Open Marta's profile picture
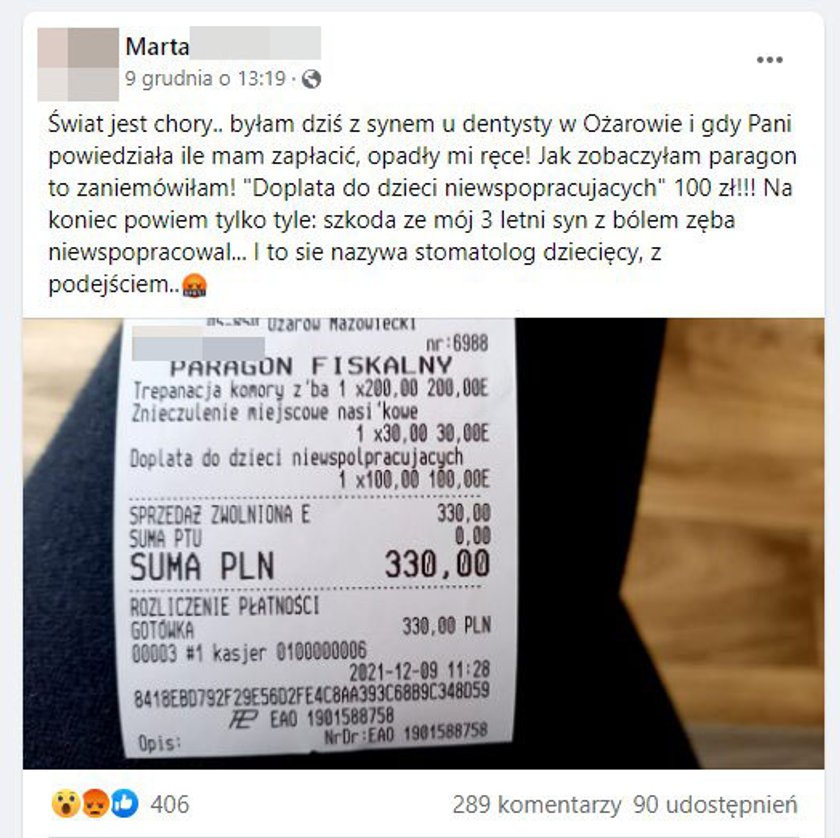Image resolution: width=840 pixels, height=838 pixels. coord(78,64)
